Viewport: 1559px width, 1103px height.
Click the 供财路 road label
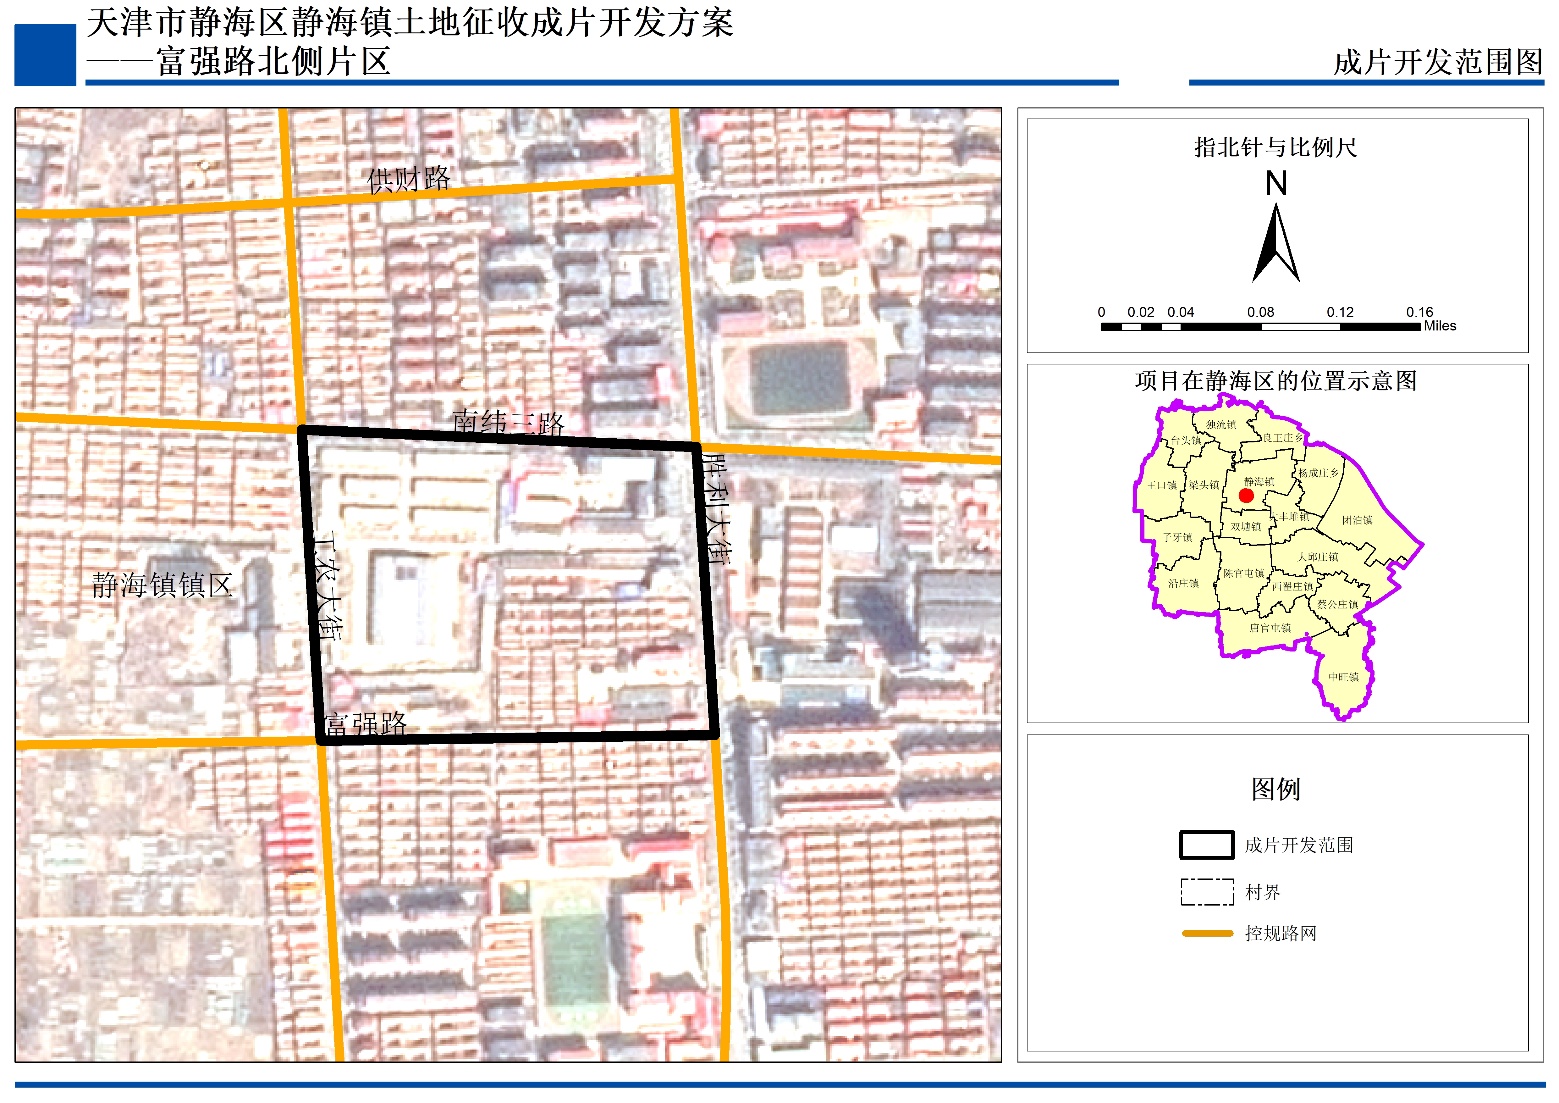[409, 180]
